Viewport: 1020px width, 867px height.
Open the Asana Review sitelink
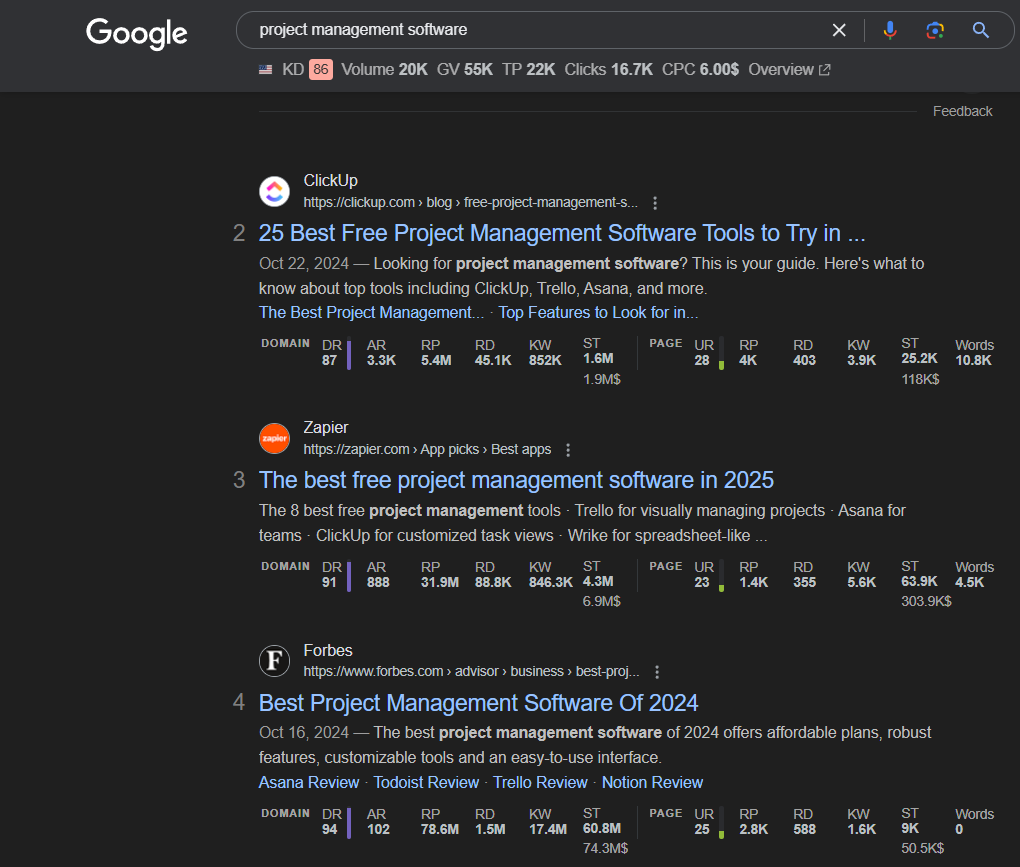(x=309, y=782)
